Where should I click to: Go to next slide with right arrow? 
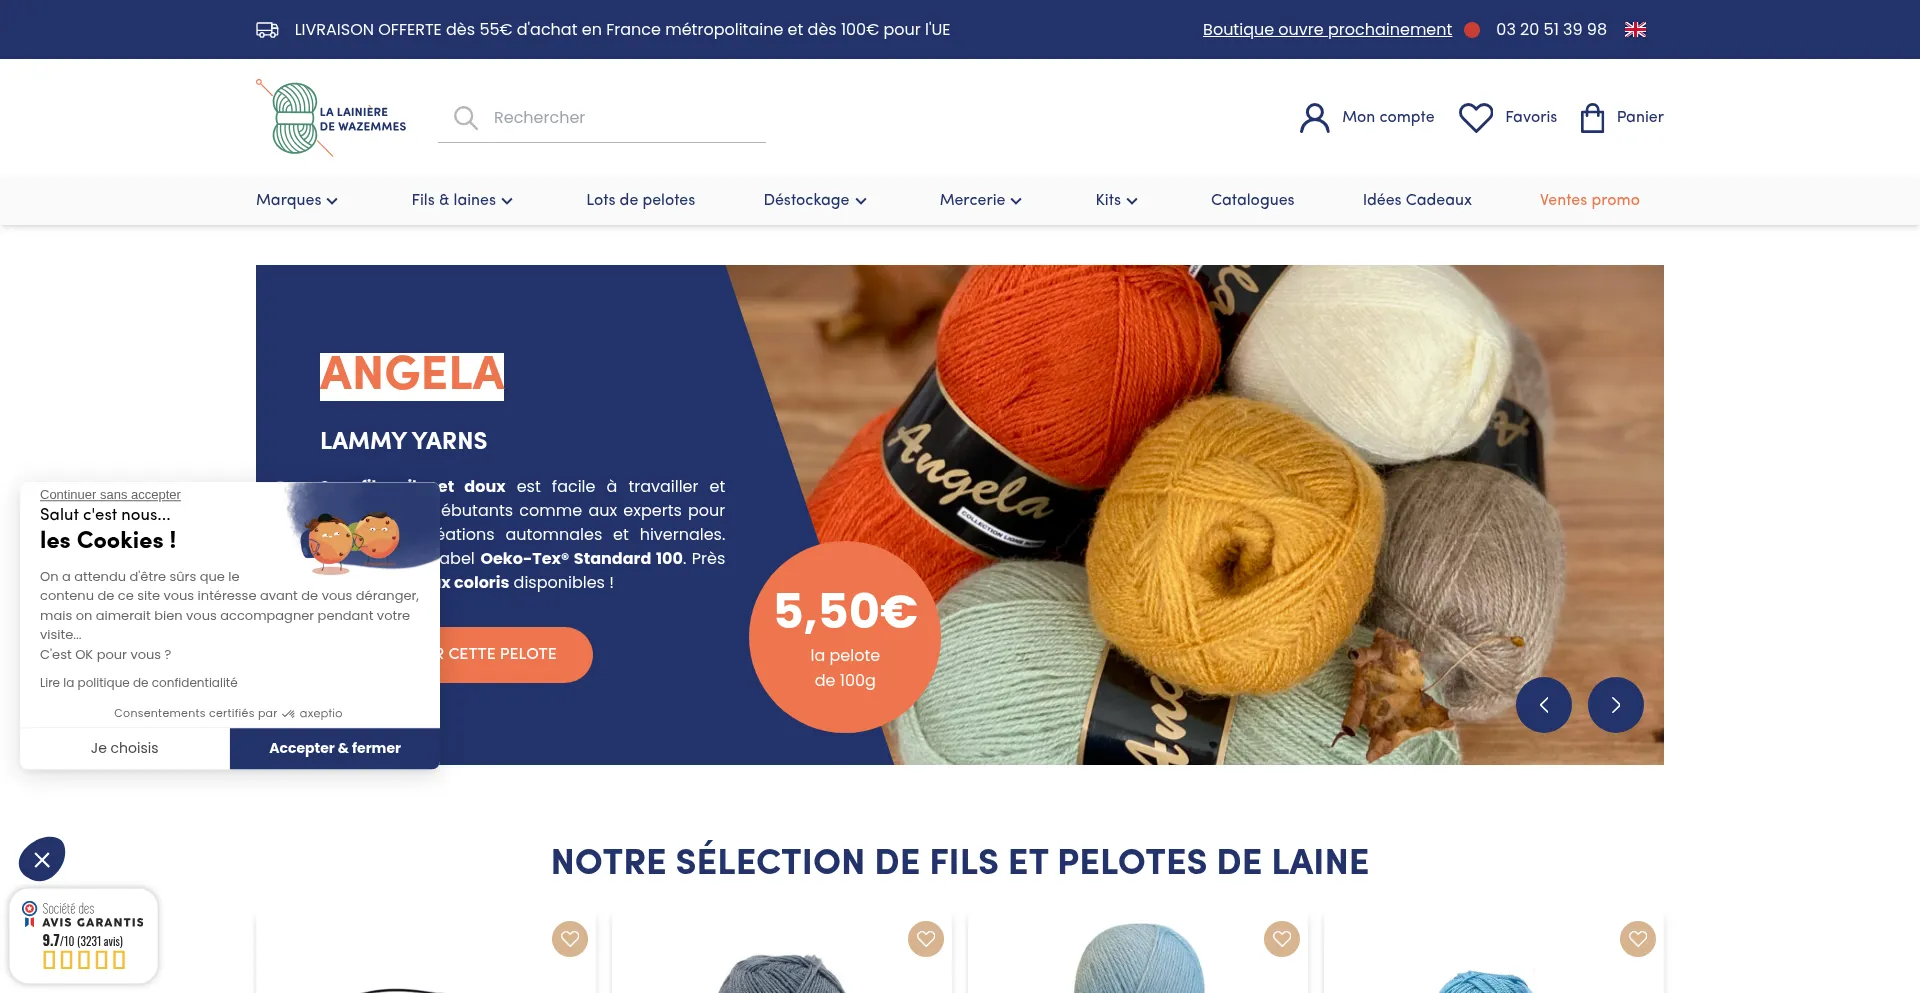[1615, 705]
